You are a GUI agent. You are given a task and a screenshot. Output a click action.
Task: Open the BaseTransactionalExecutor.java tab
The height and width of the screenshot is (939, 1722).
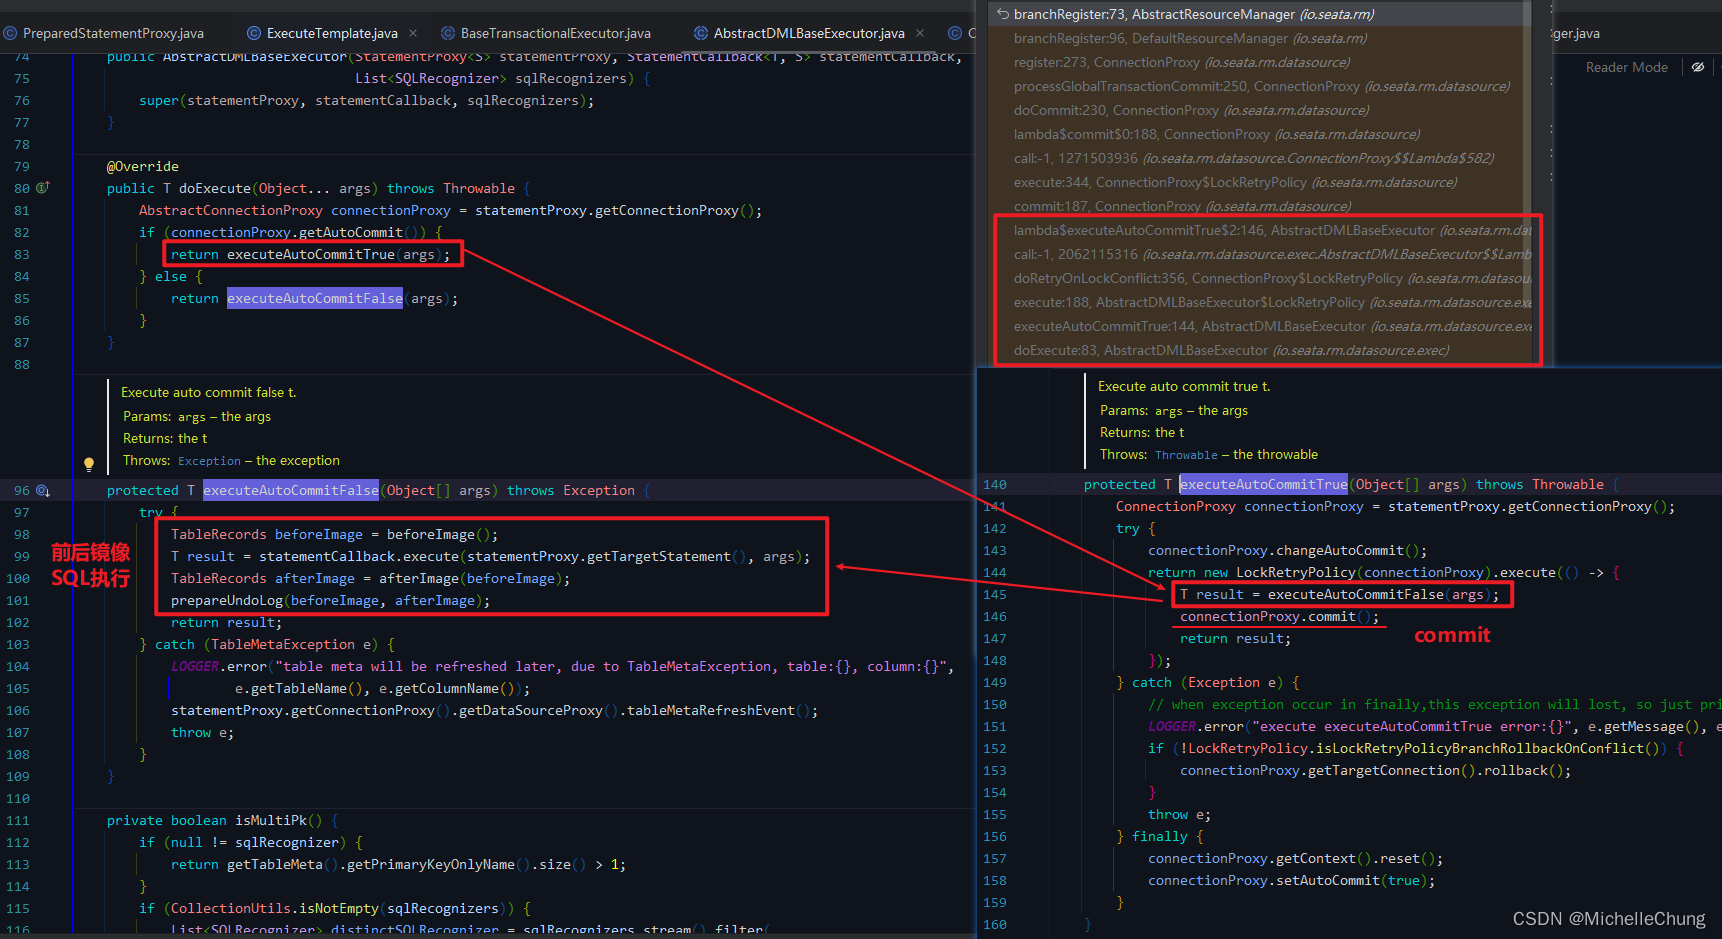click(555, 33)
